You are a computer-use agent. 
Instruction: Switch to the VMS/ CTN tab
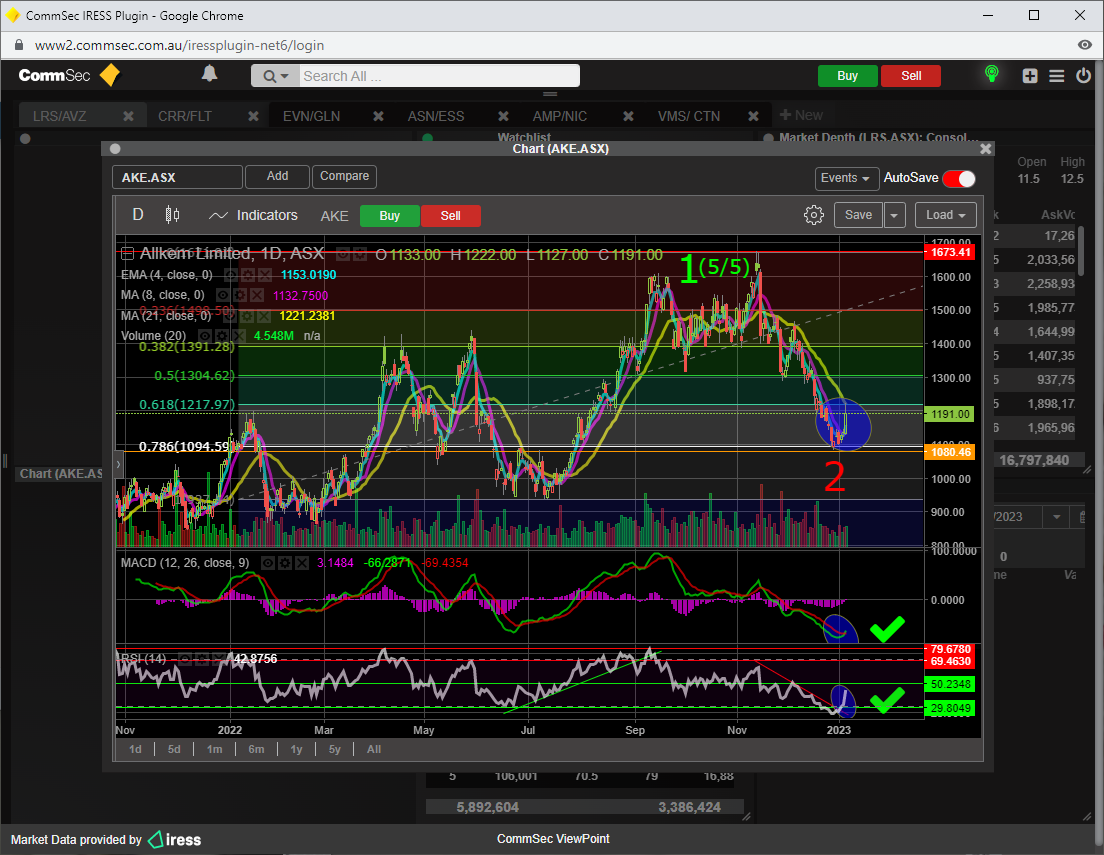pyautogui.click(x=689, y=116)
